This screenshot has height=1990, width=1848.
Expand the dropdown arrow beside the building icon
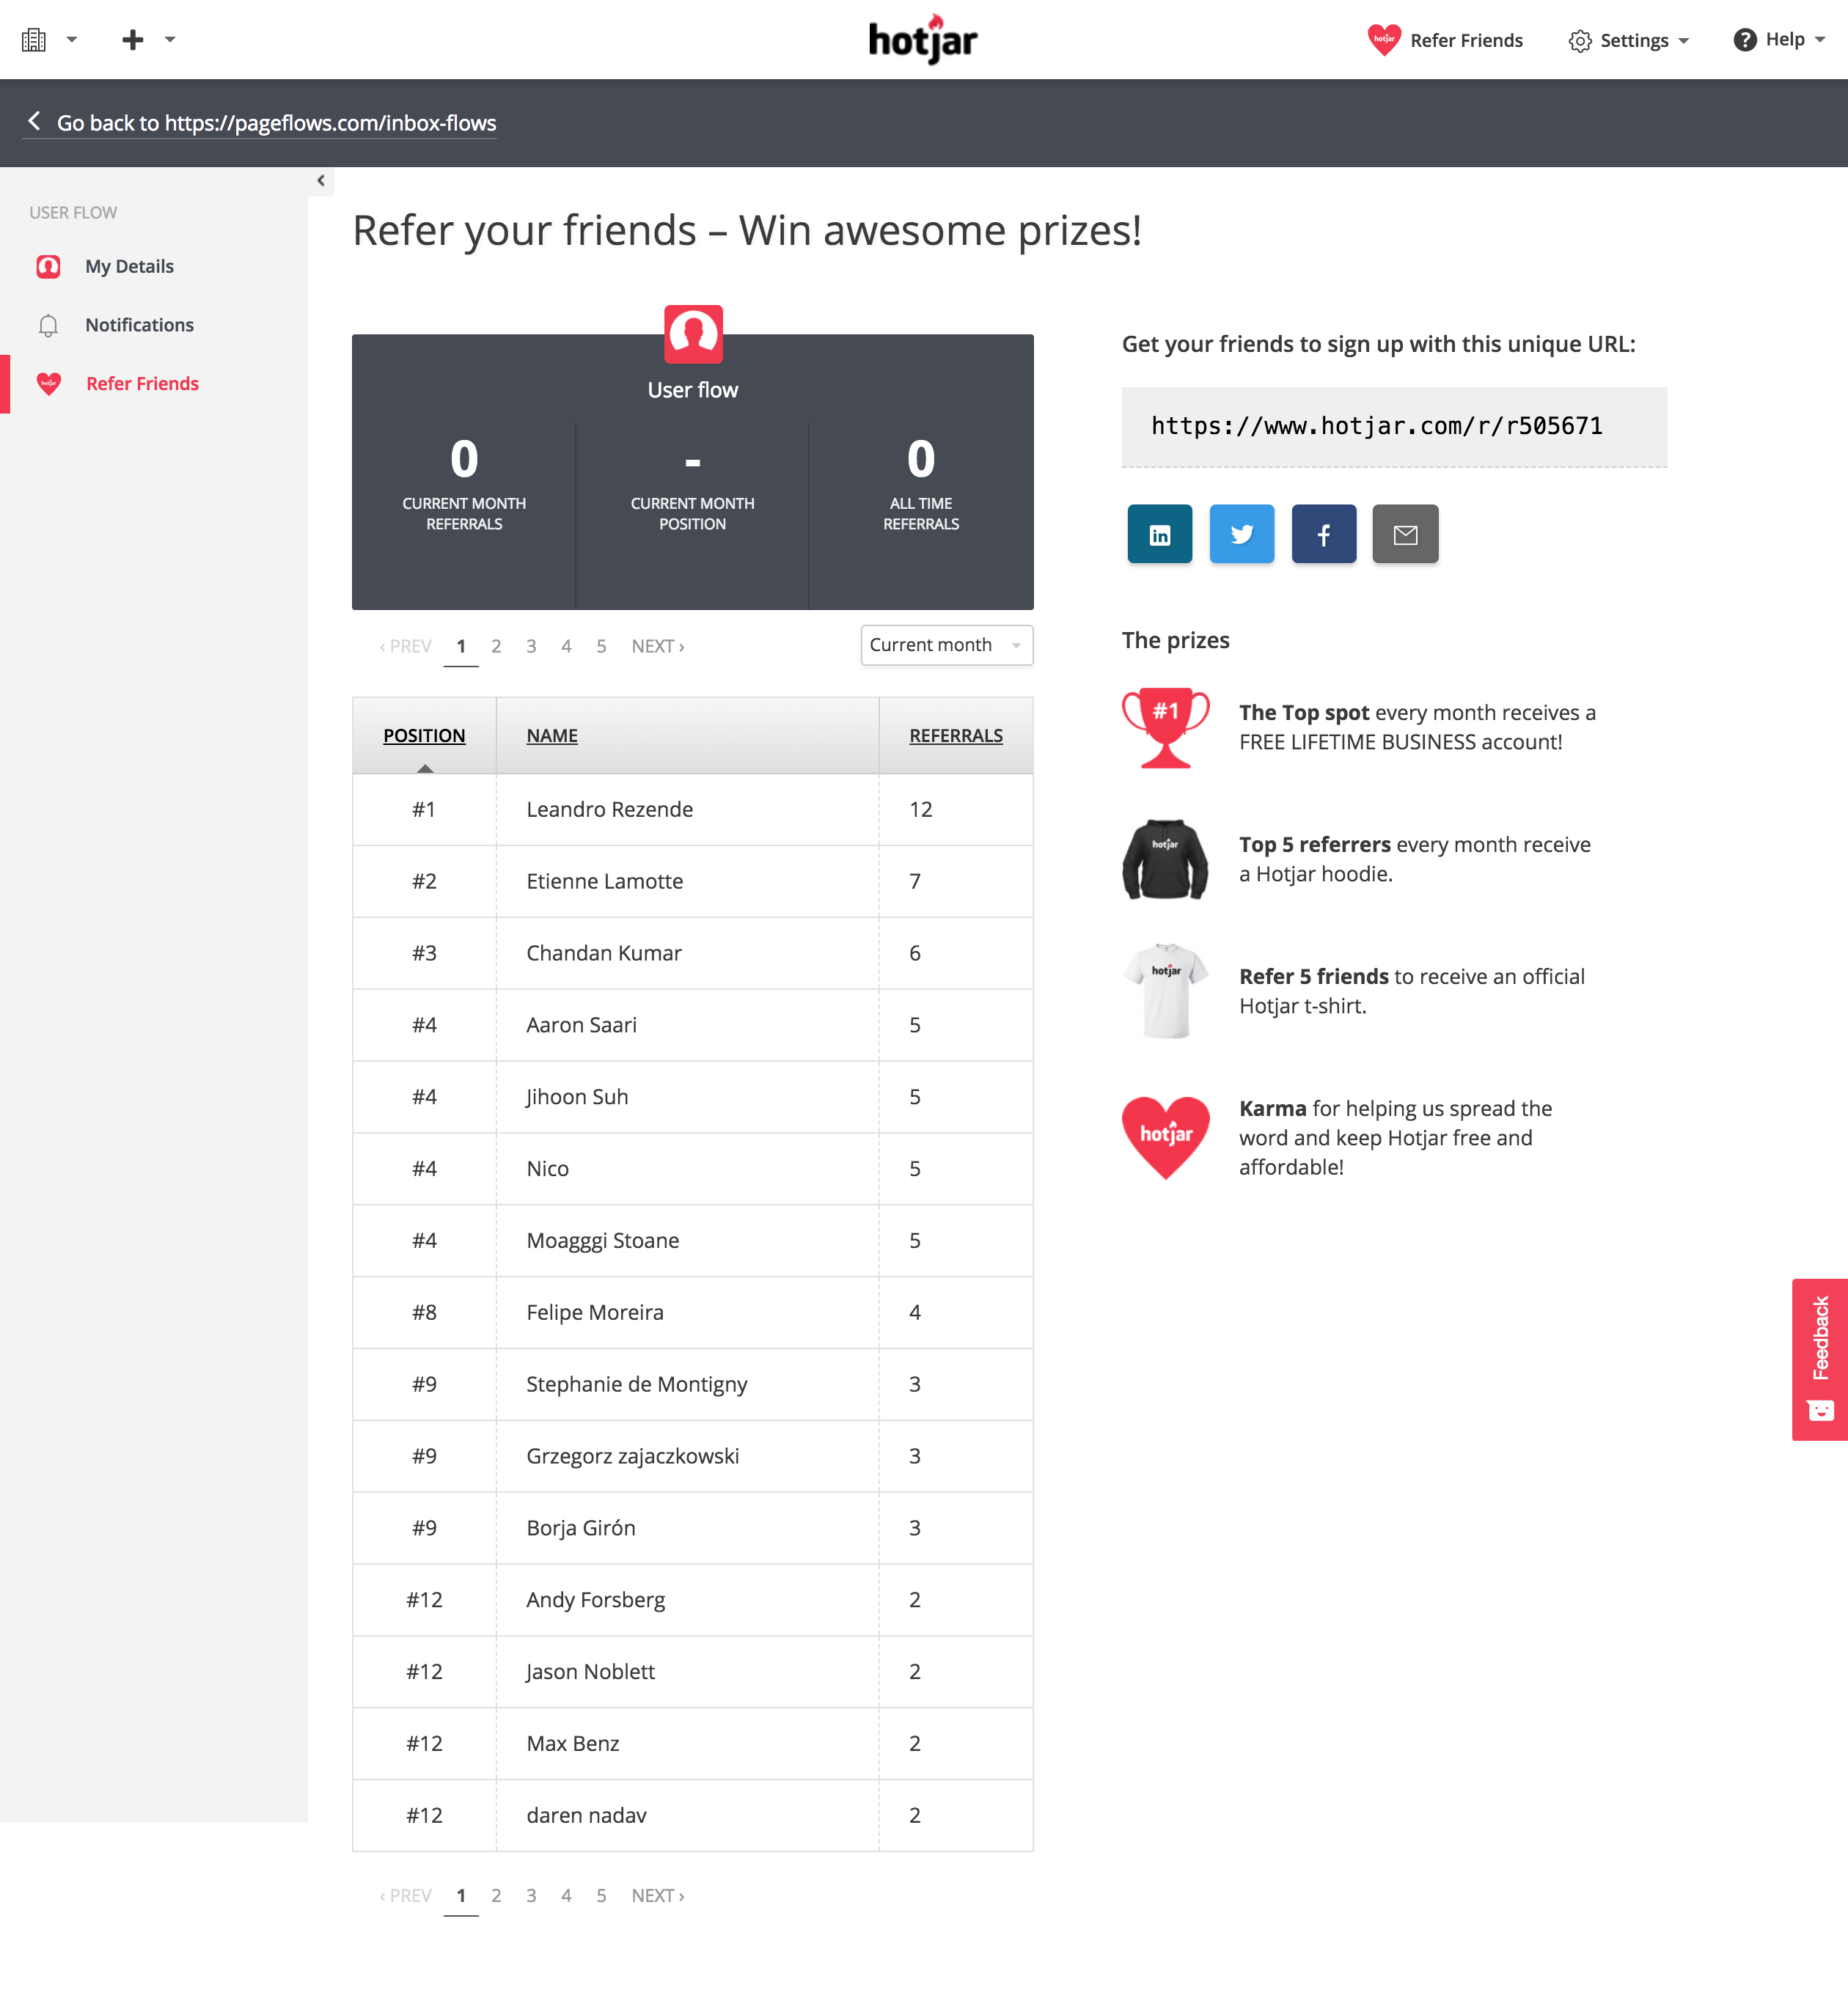point(72,40)
